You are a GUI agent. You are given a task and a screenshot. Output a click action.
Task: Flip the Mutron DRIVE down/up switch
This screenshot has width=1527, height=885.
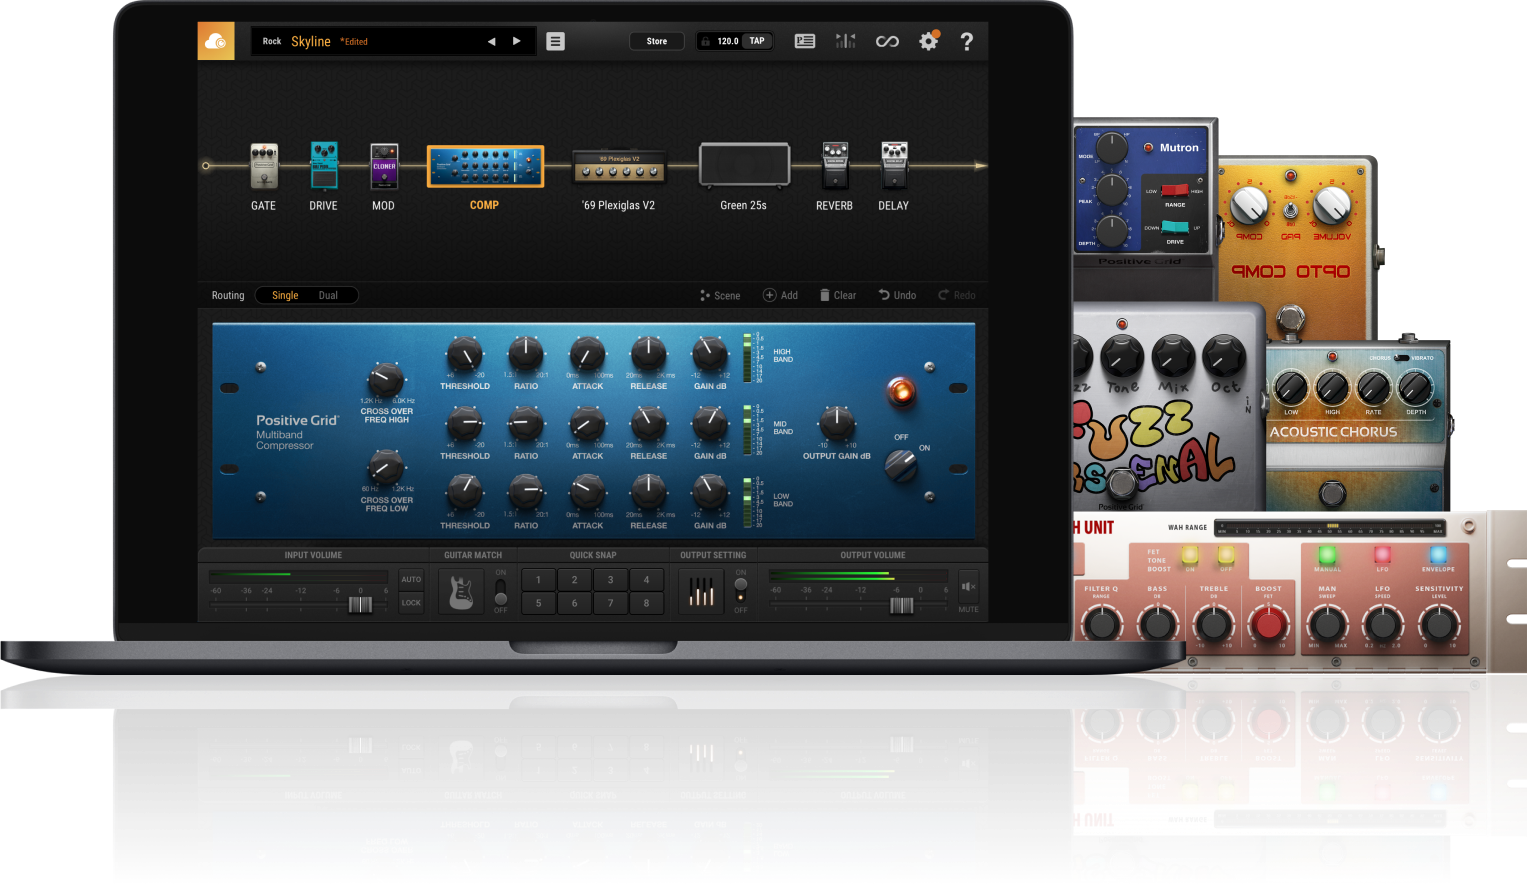(1175, 227)
